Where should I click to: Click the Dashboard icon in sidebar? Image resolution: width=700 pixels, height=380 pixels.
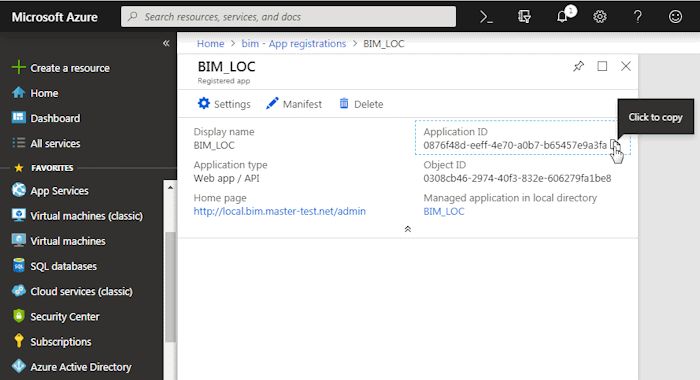pyautogui.click(x=18, y=117)
